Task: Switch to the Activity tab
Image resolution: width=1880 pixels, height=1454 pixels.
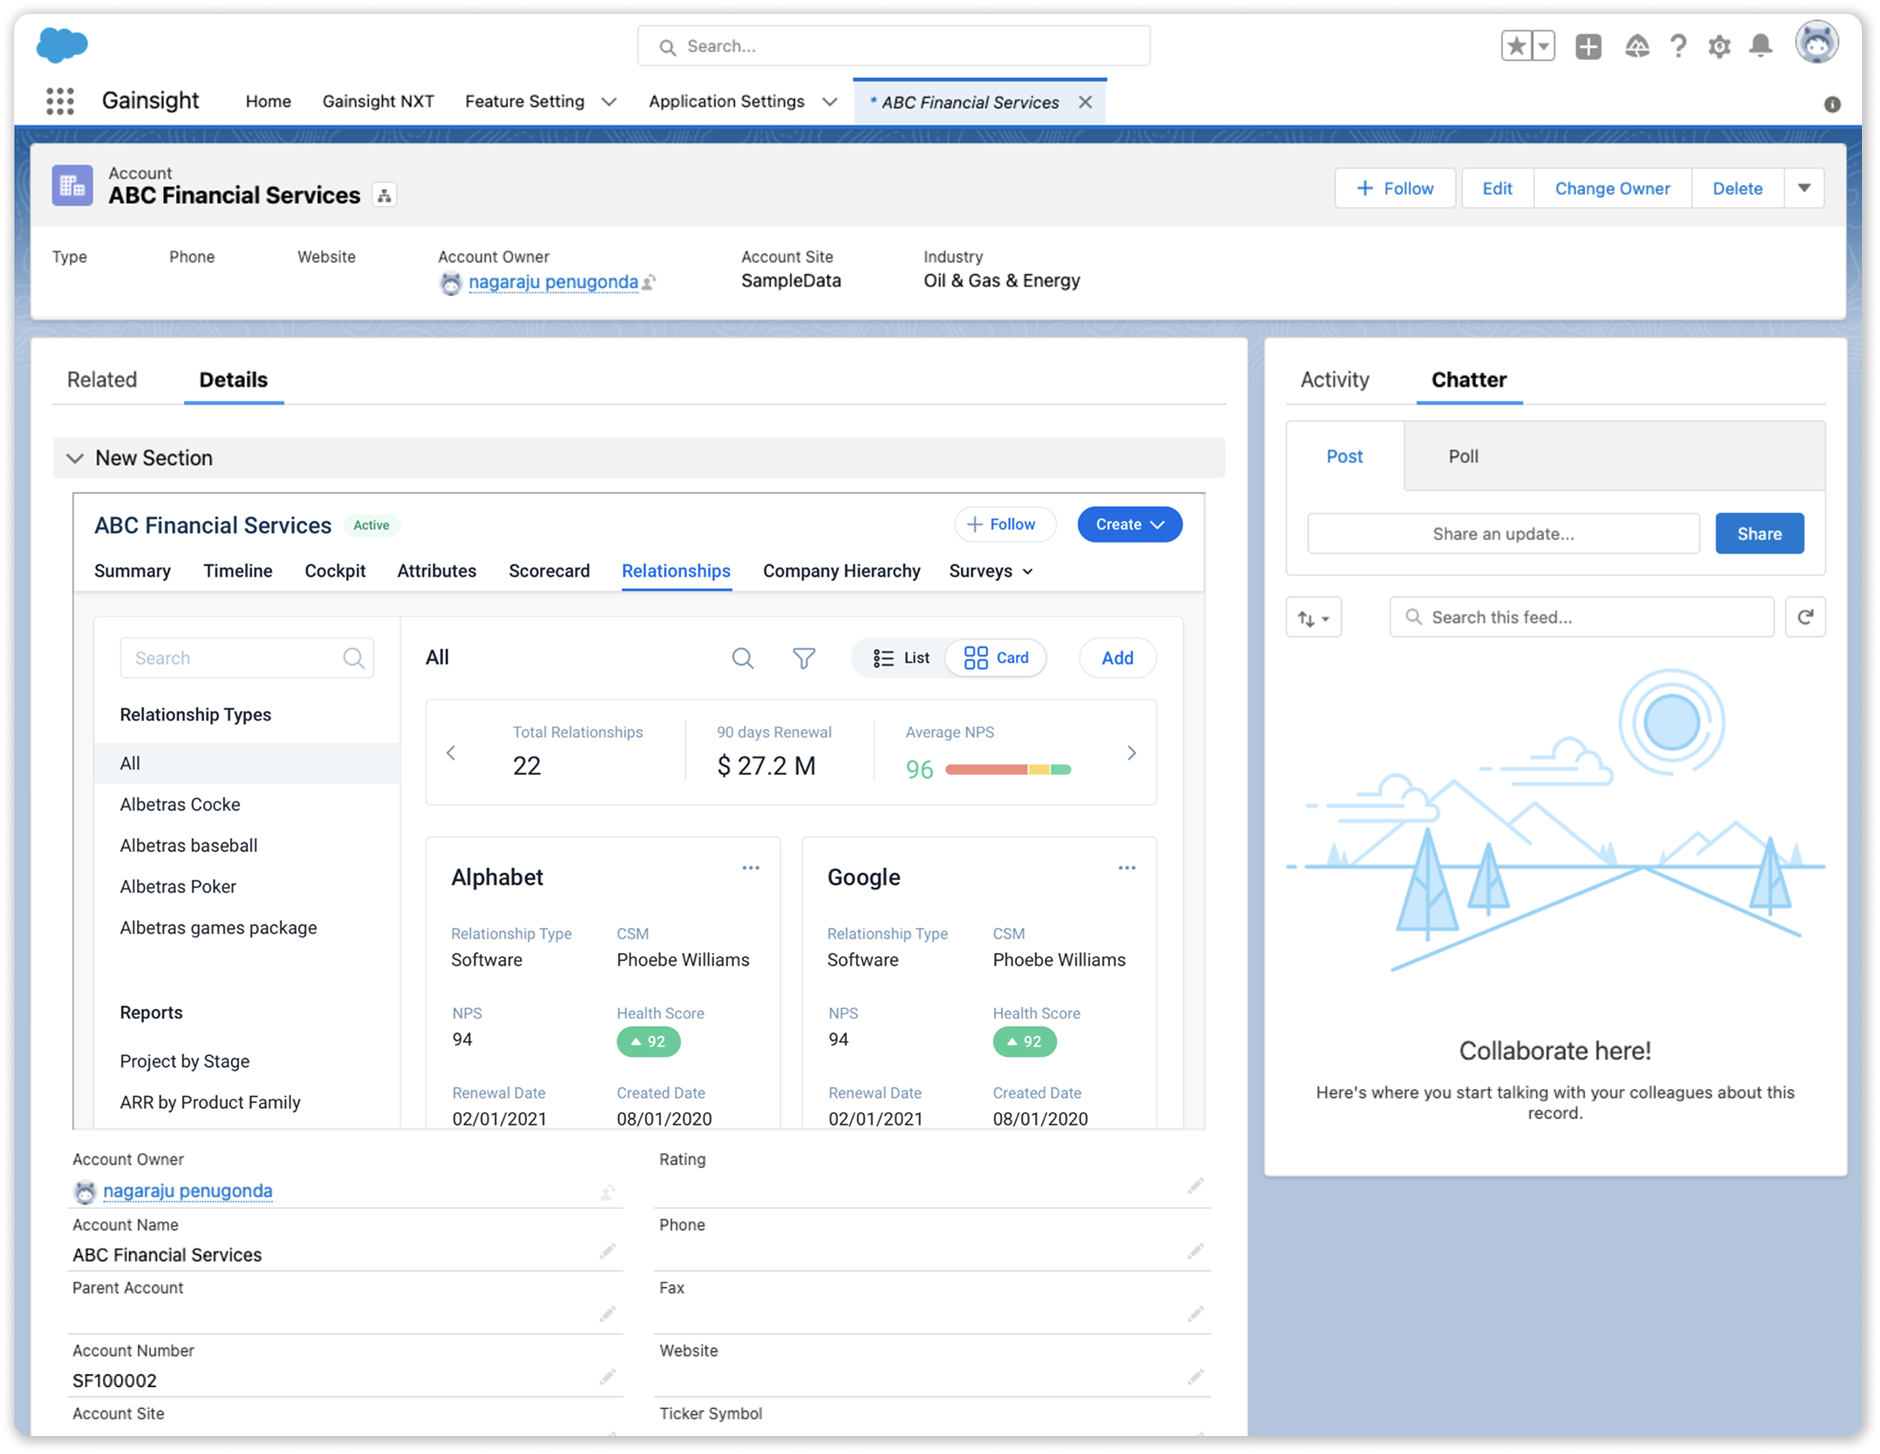Action: [x=1335, y=380]
